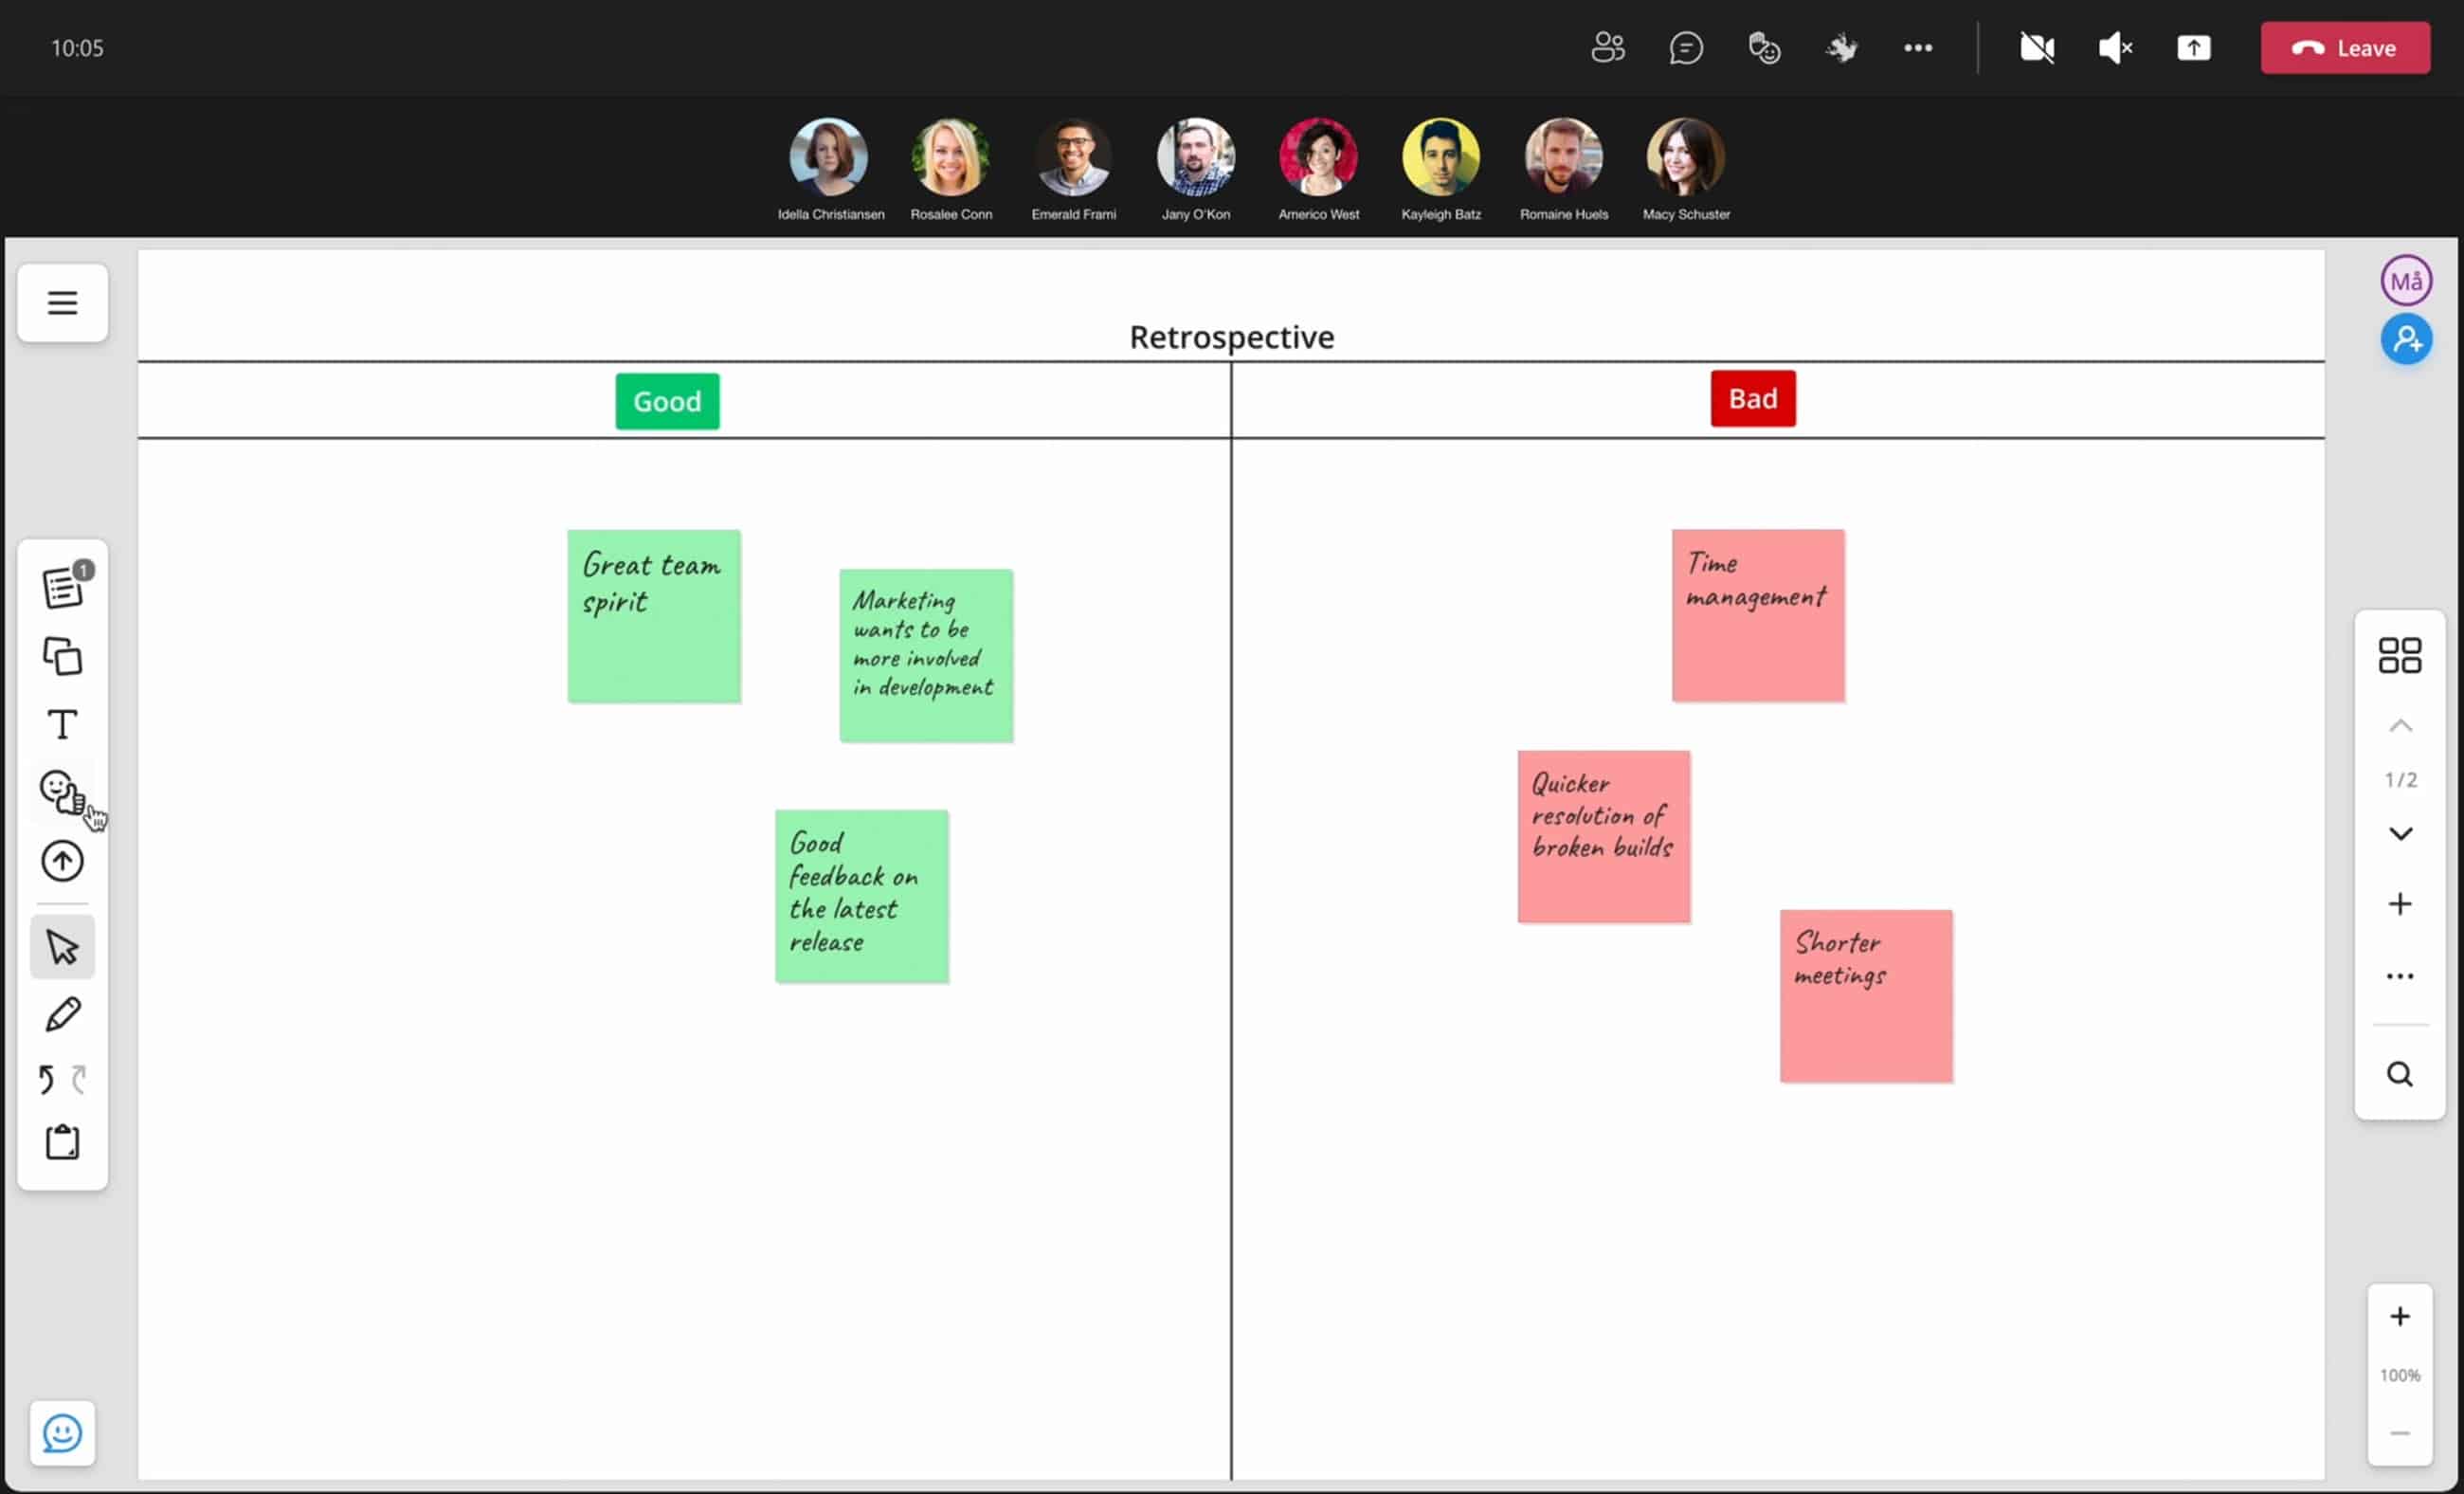Click the undo icon

[47, 1080]
